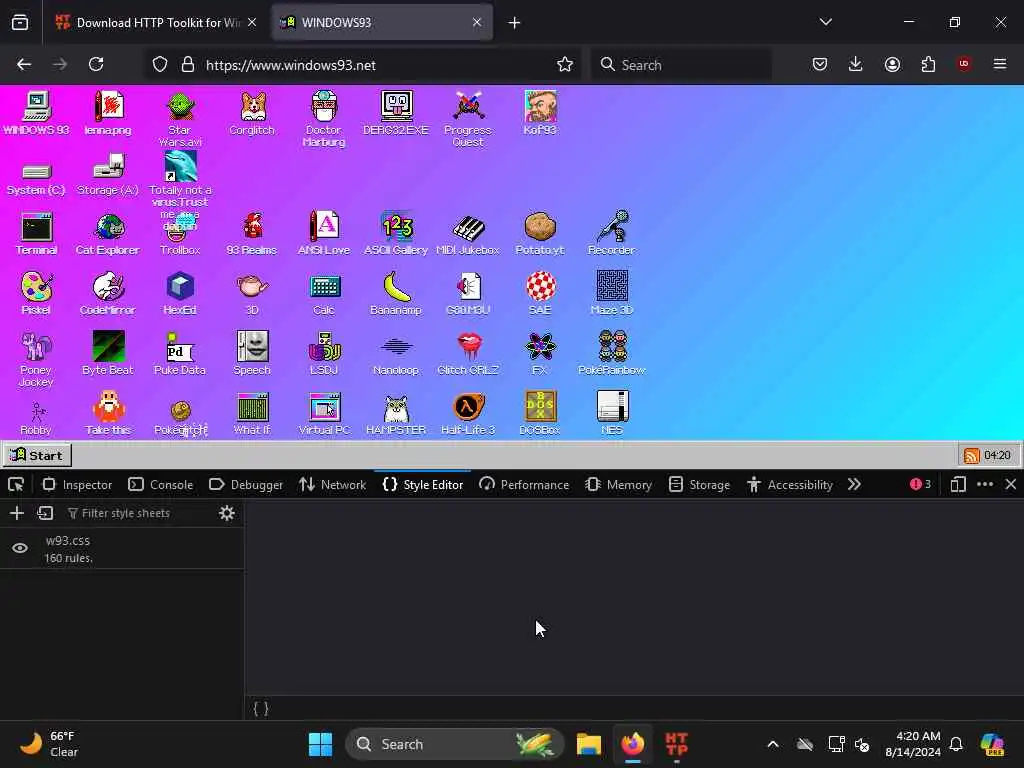Screen dimensions: 1024x768
Task: Open the Progress Quest icon
Action: [x=468, y=118]
